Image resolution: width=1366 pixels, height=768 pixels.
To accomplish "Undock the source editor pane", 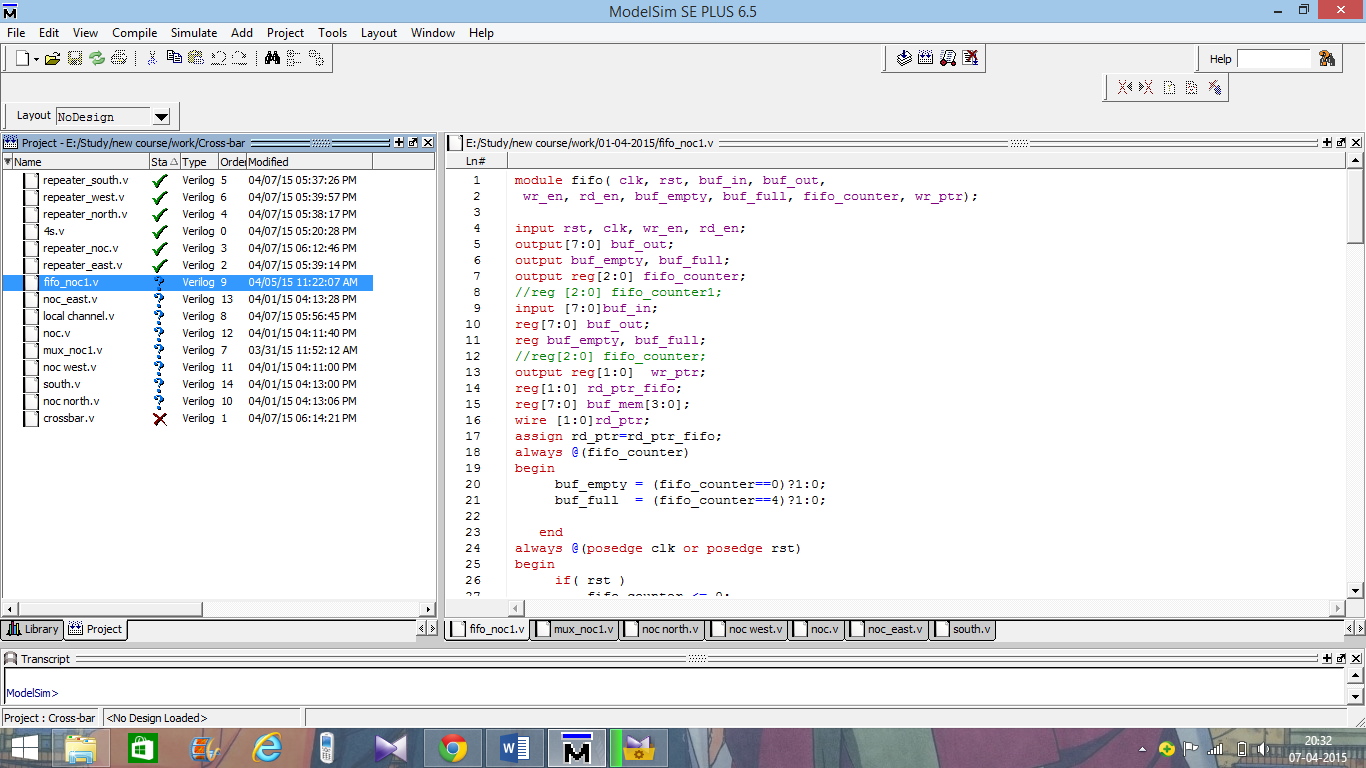I will click(1342, 143).
